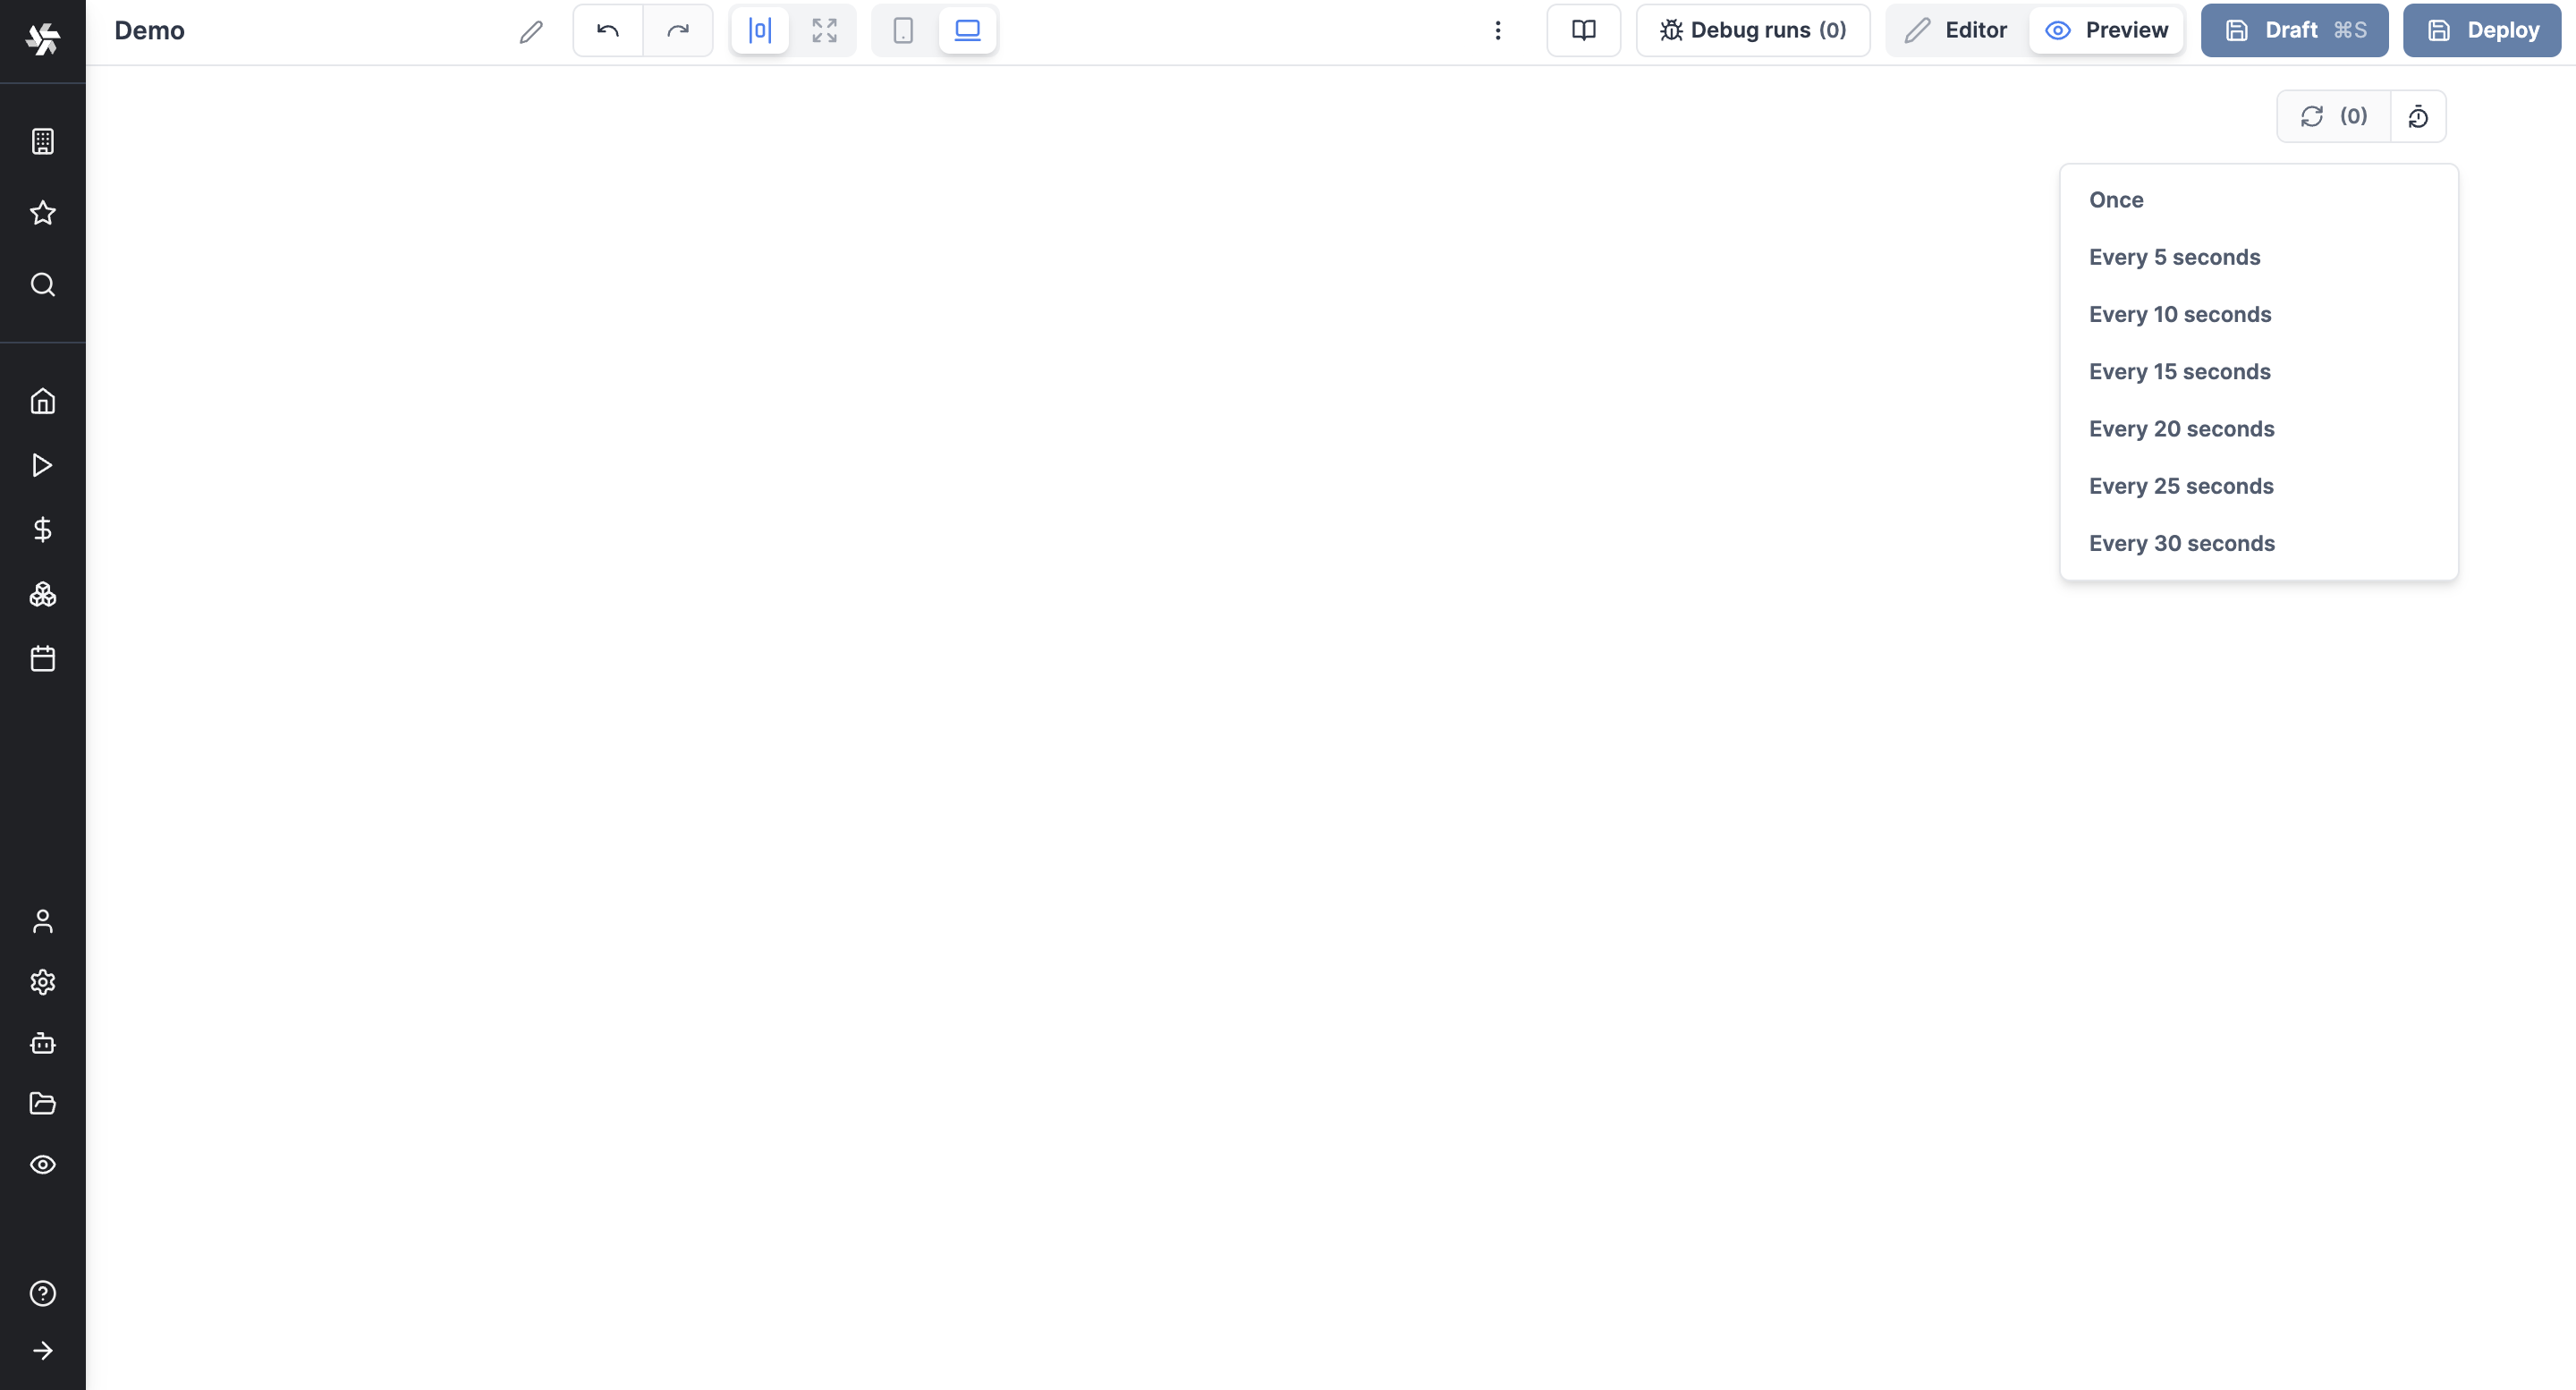Switch to mobile device view
Viewport: 2576px width, 1390px height.
pos(902,30)
